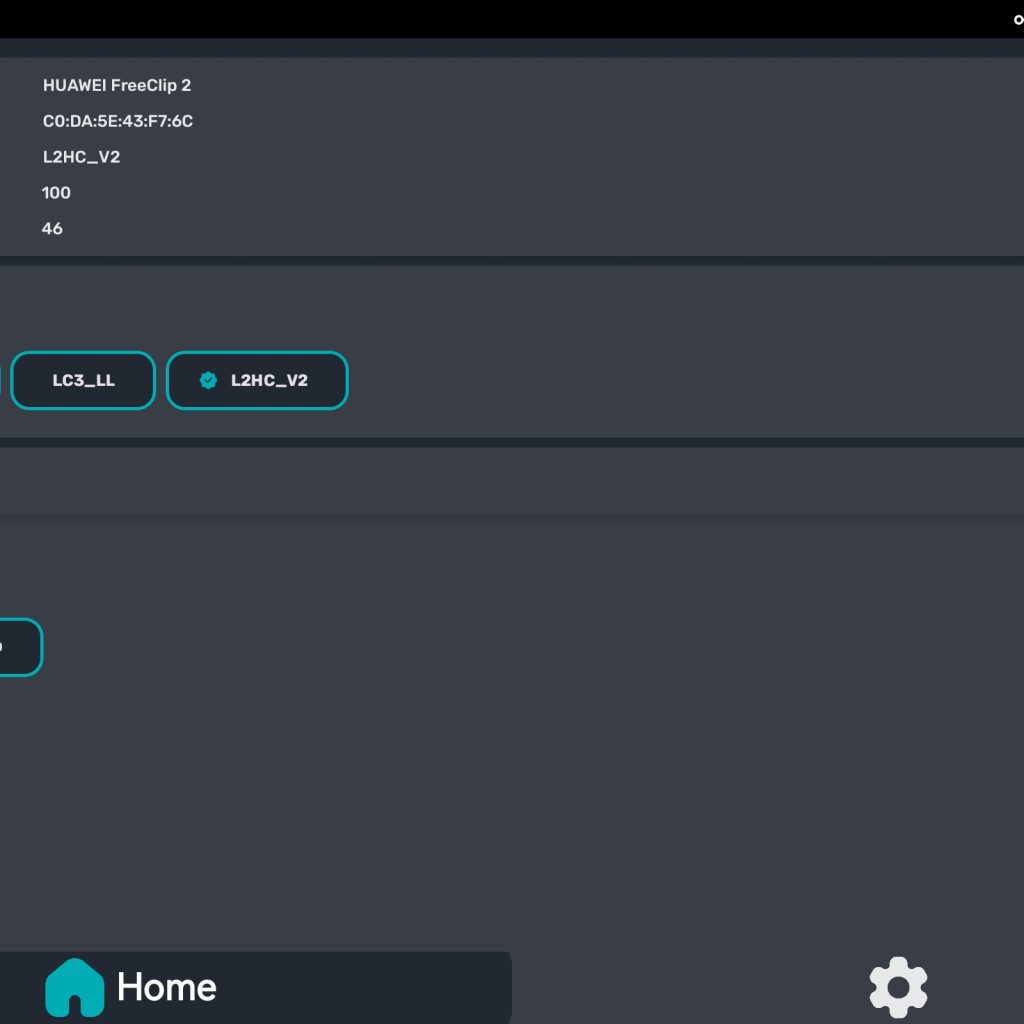Choose the L2HC_V2 codec button text
Screen dimensions: 1024x1024
click(269, 380)
